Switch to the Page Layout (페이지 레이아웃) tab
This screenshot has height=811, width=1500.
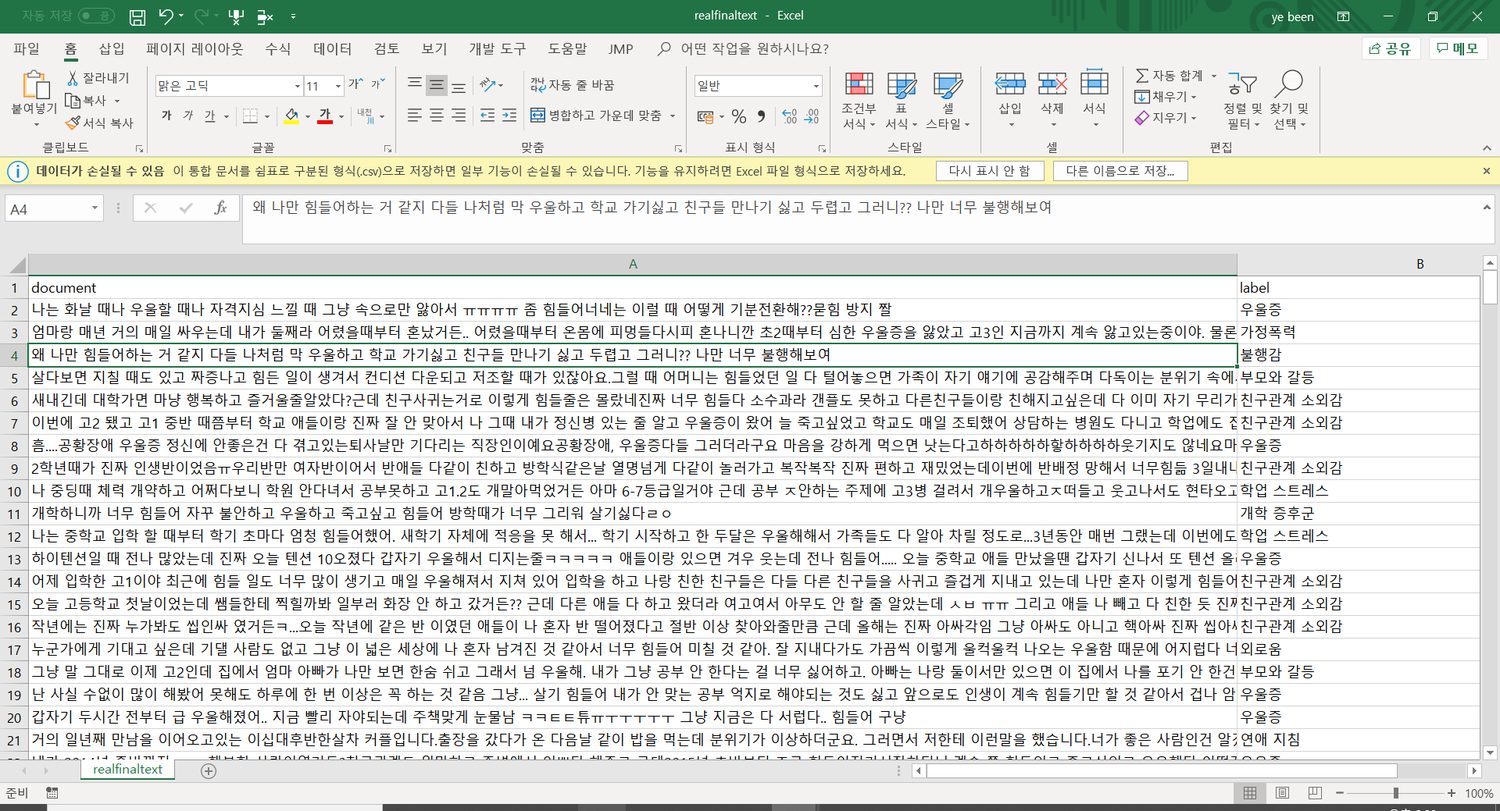pos(194,48)
